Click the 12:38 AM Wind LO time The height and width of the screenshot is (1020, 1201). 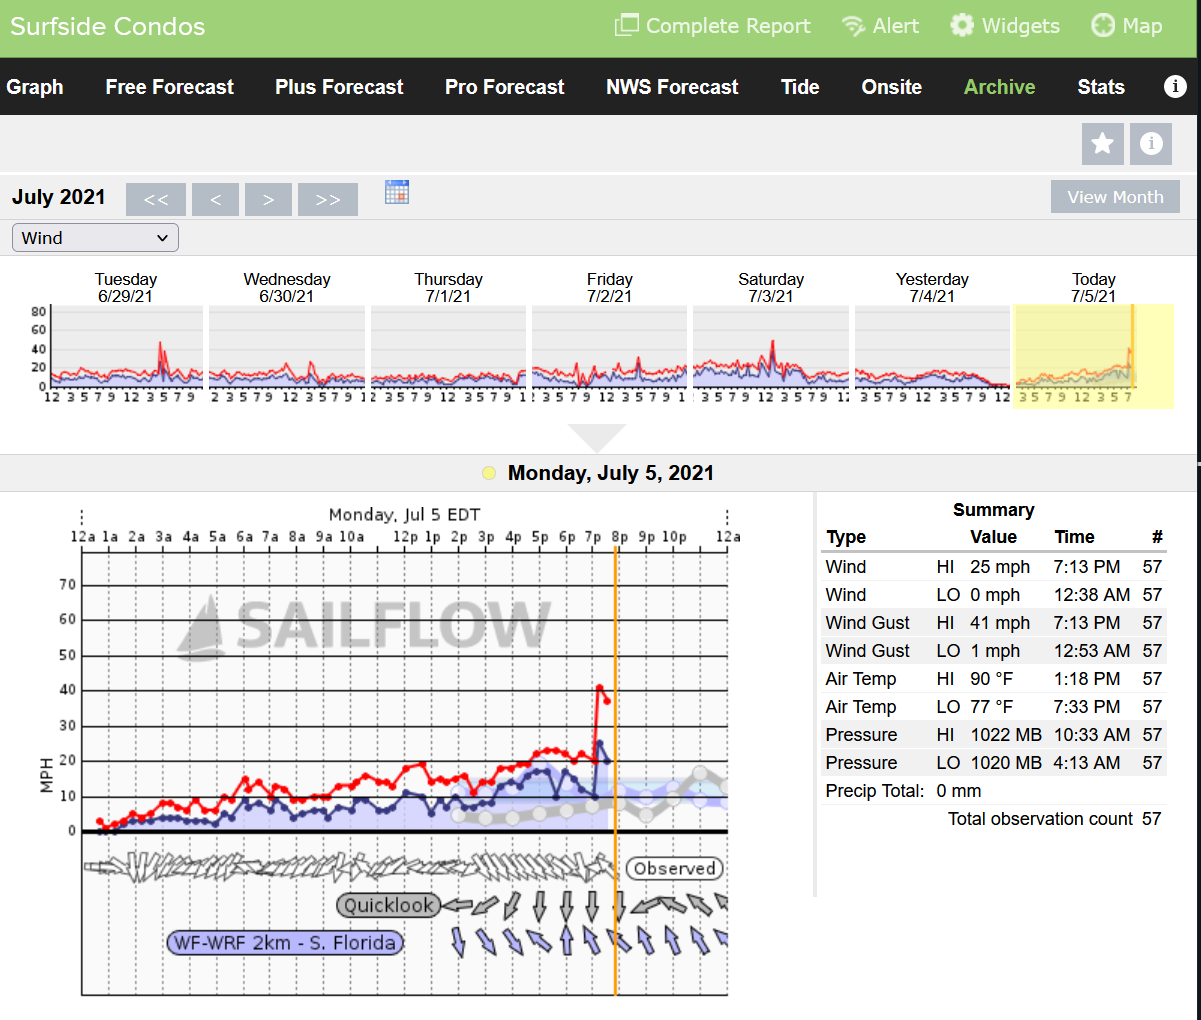[x=1092, y=595]
